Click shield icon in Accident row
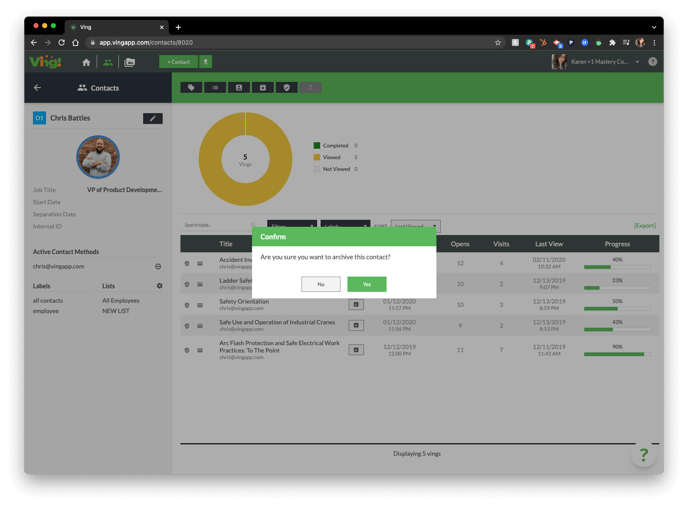The width and height of the screenshot is (688, 506). coord(187,264)
